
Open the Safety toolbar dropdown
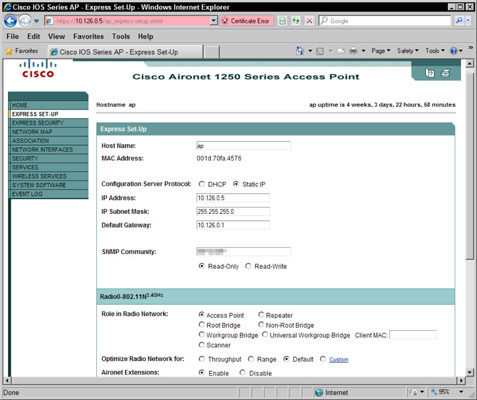pos(407,51)
